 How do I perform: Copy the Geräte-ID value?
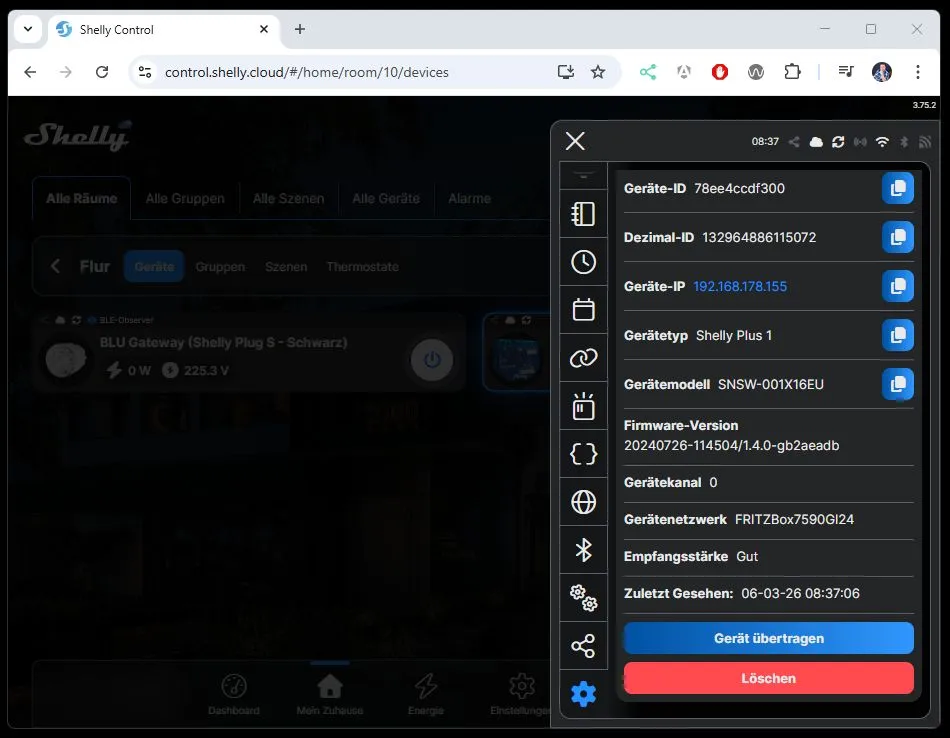tap(897, 188)
